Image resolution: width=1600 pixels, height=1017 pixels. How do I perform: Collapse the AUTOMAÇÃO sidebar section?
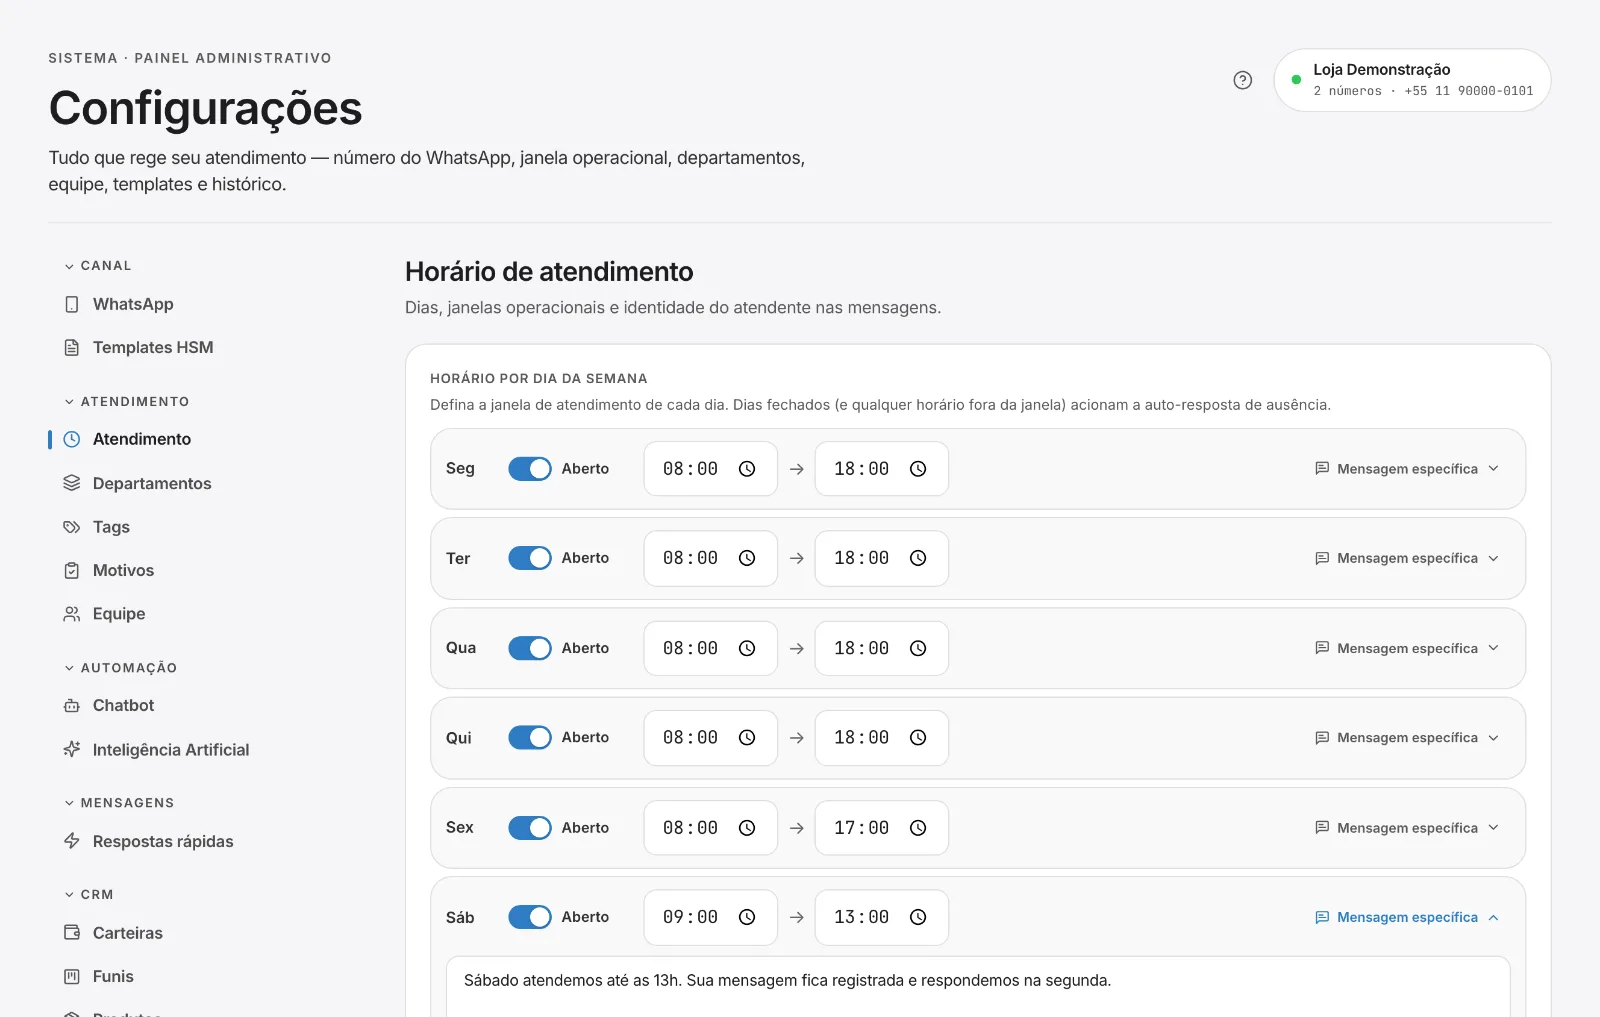tap(120, 668)
